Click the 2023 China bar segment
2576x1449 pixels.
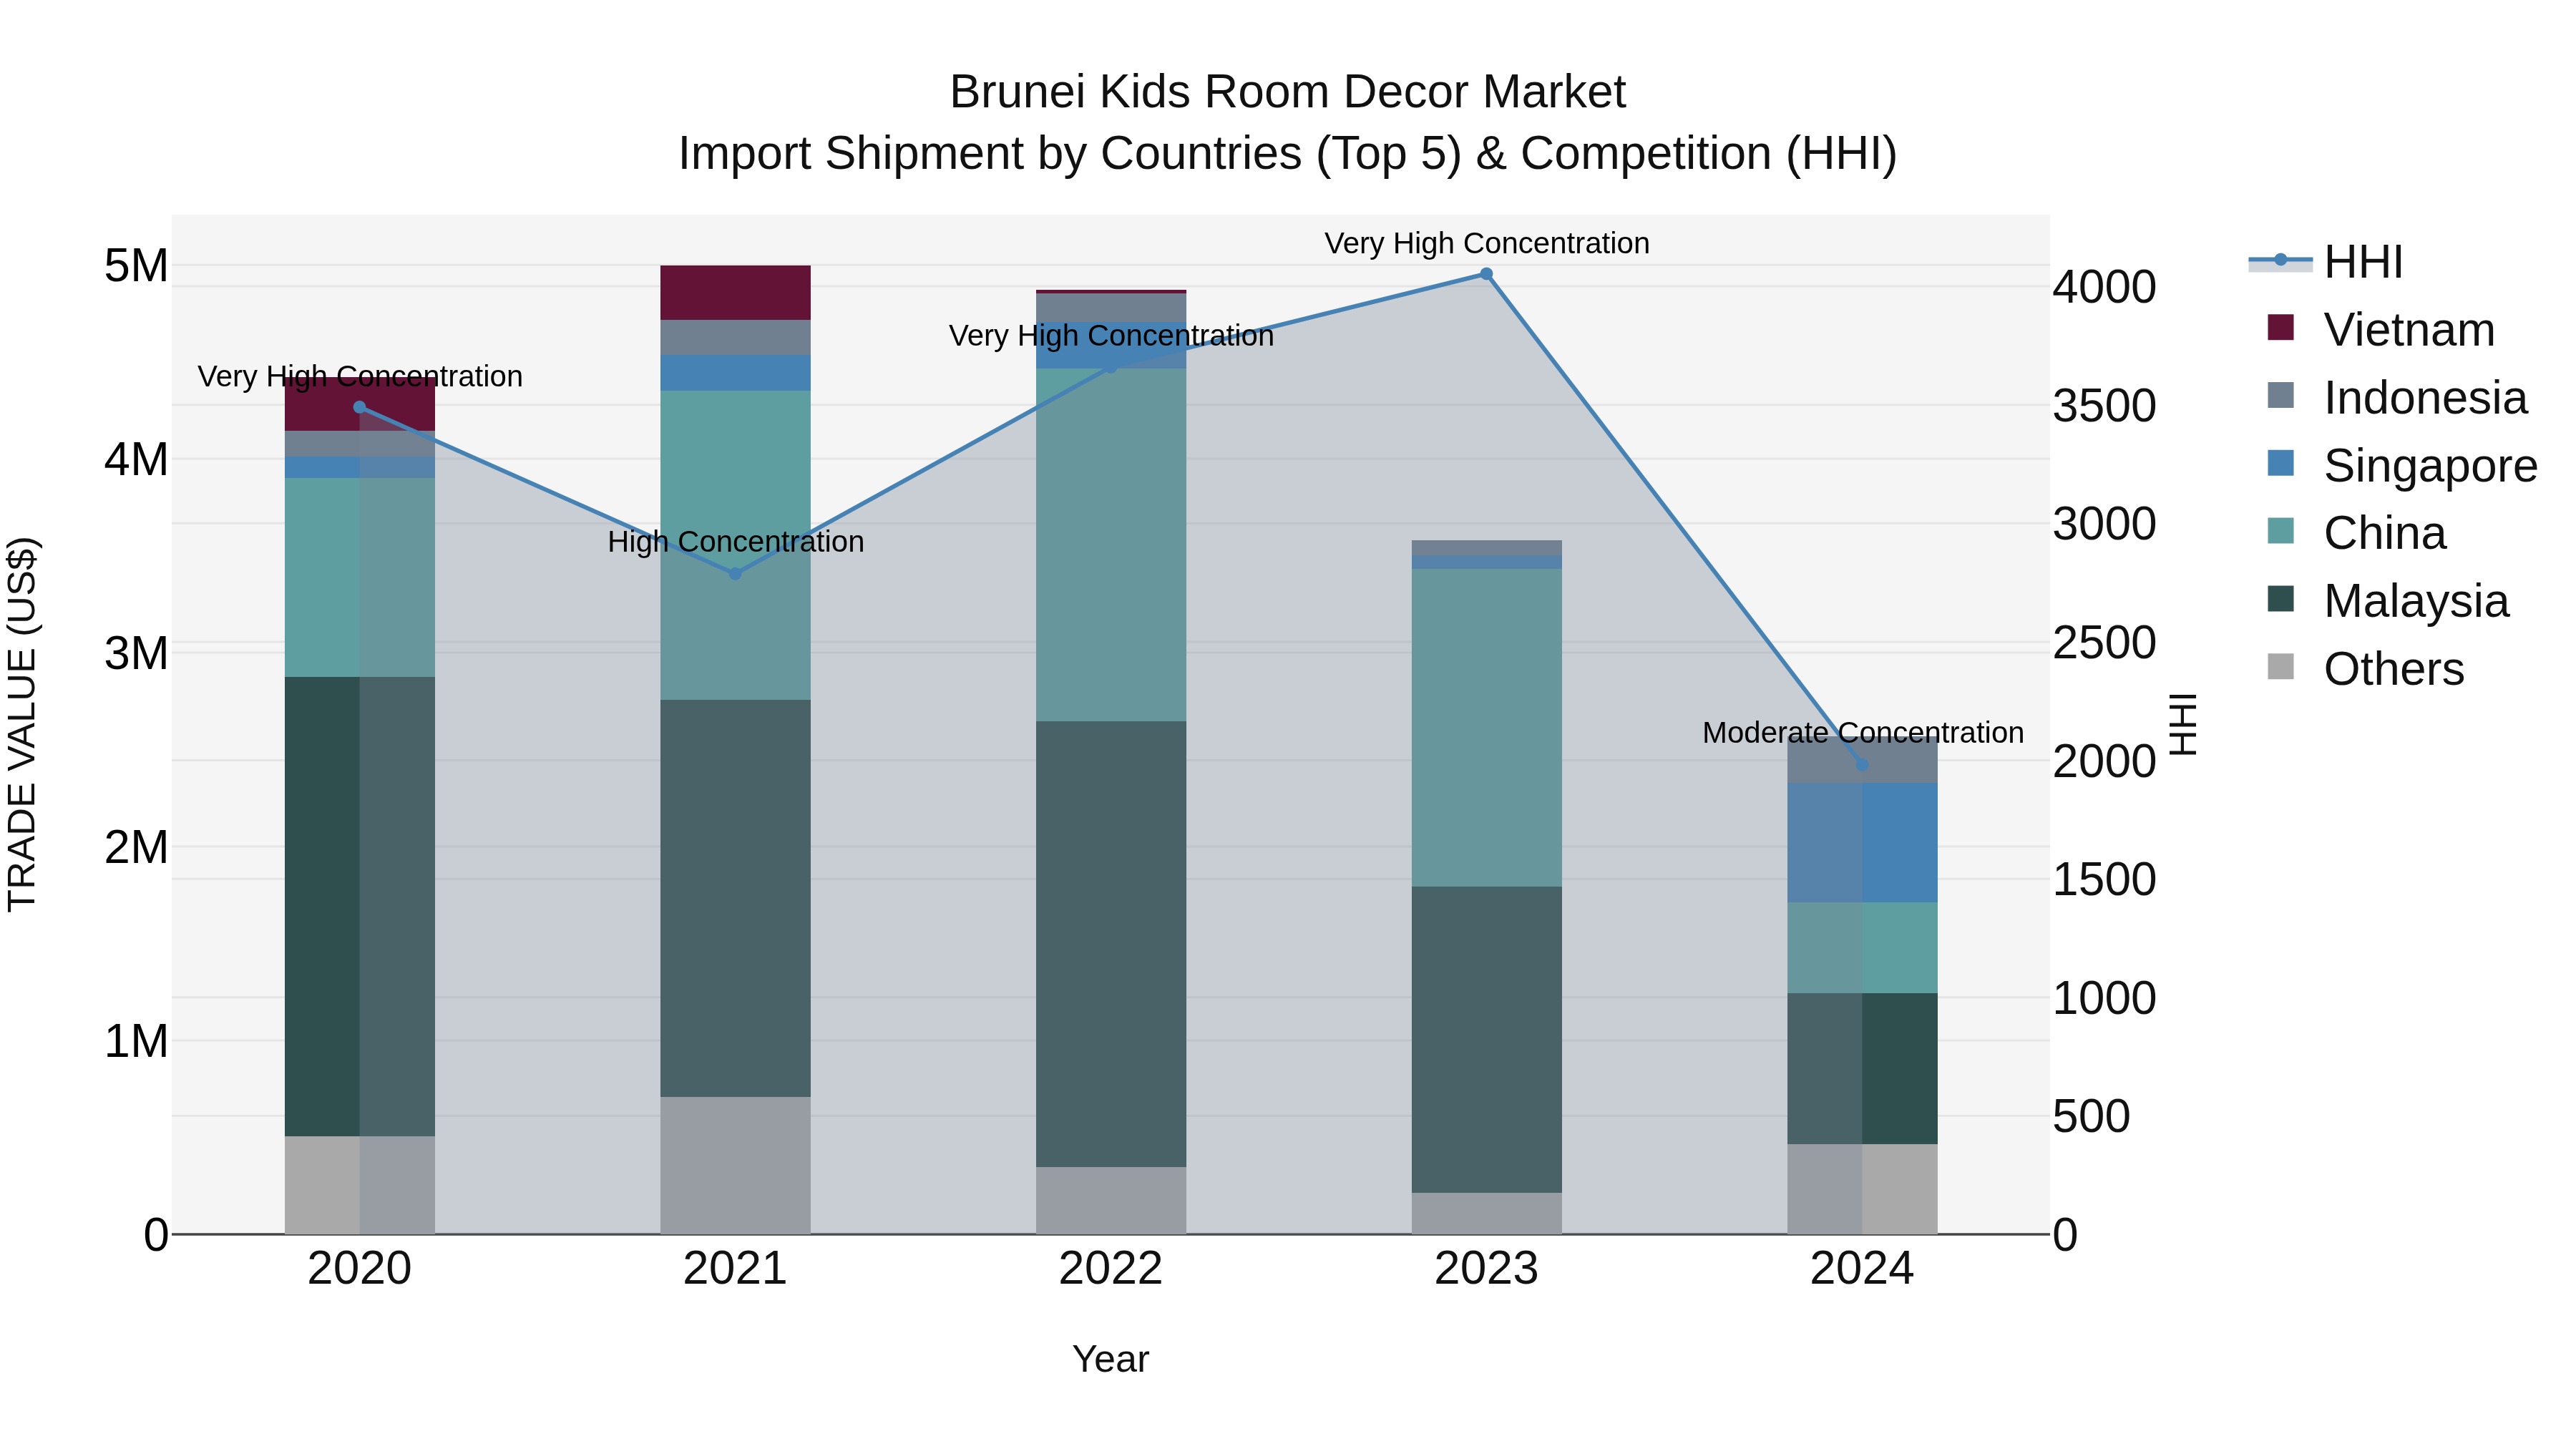pos(1486,728)
